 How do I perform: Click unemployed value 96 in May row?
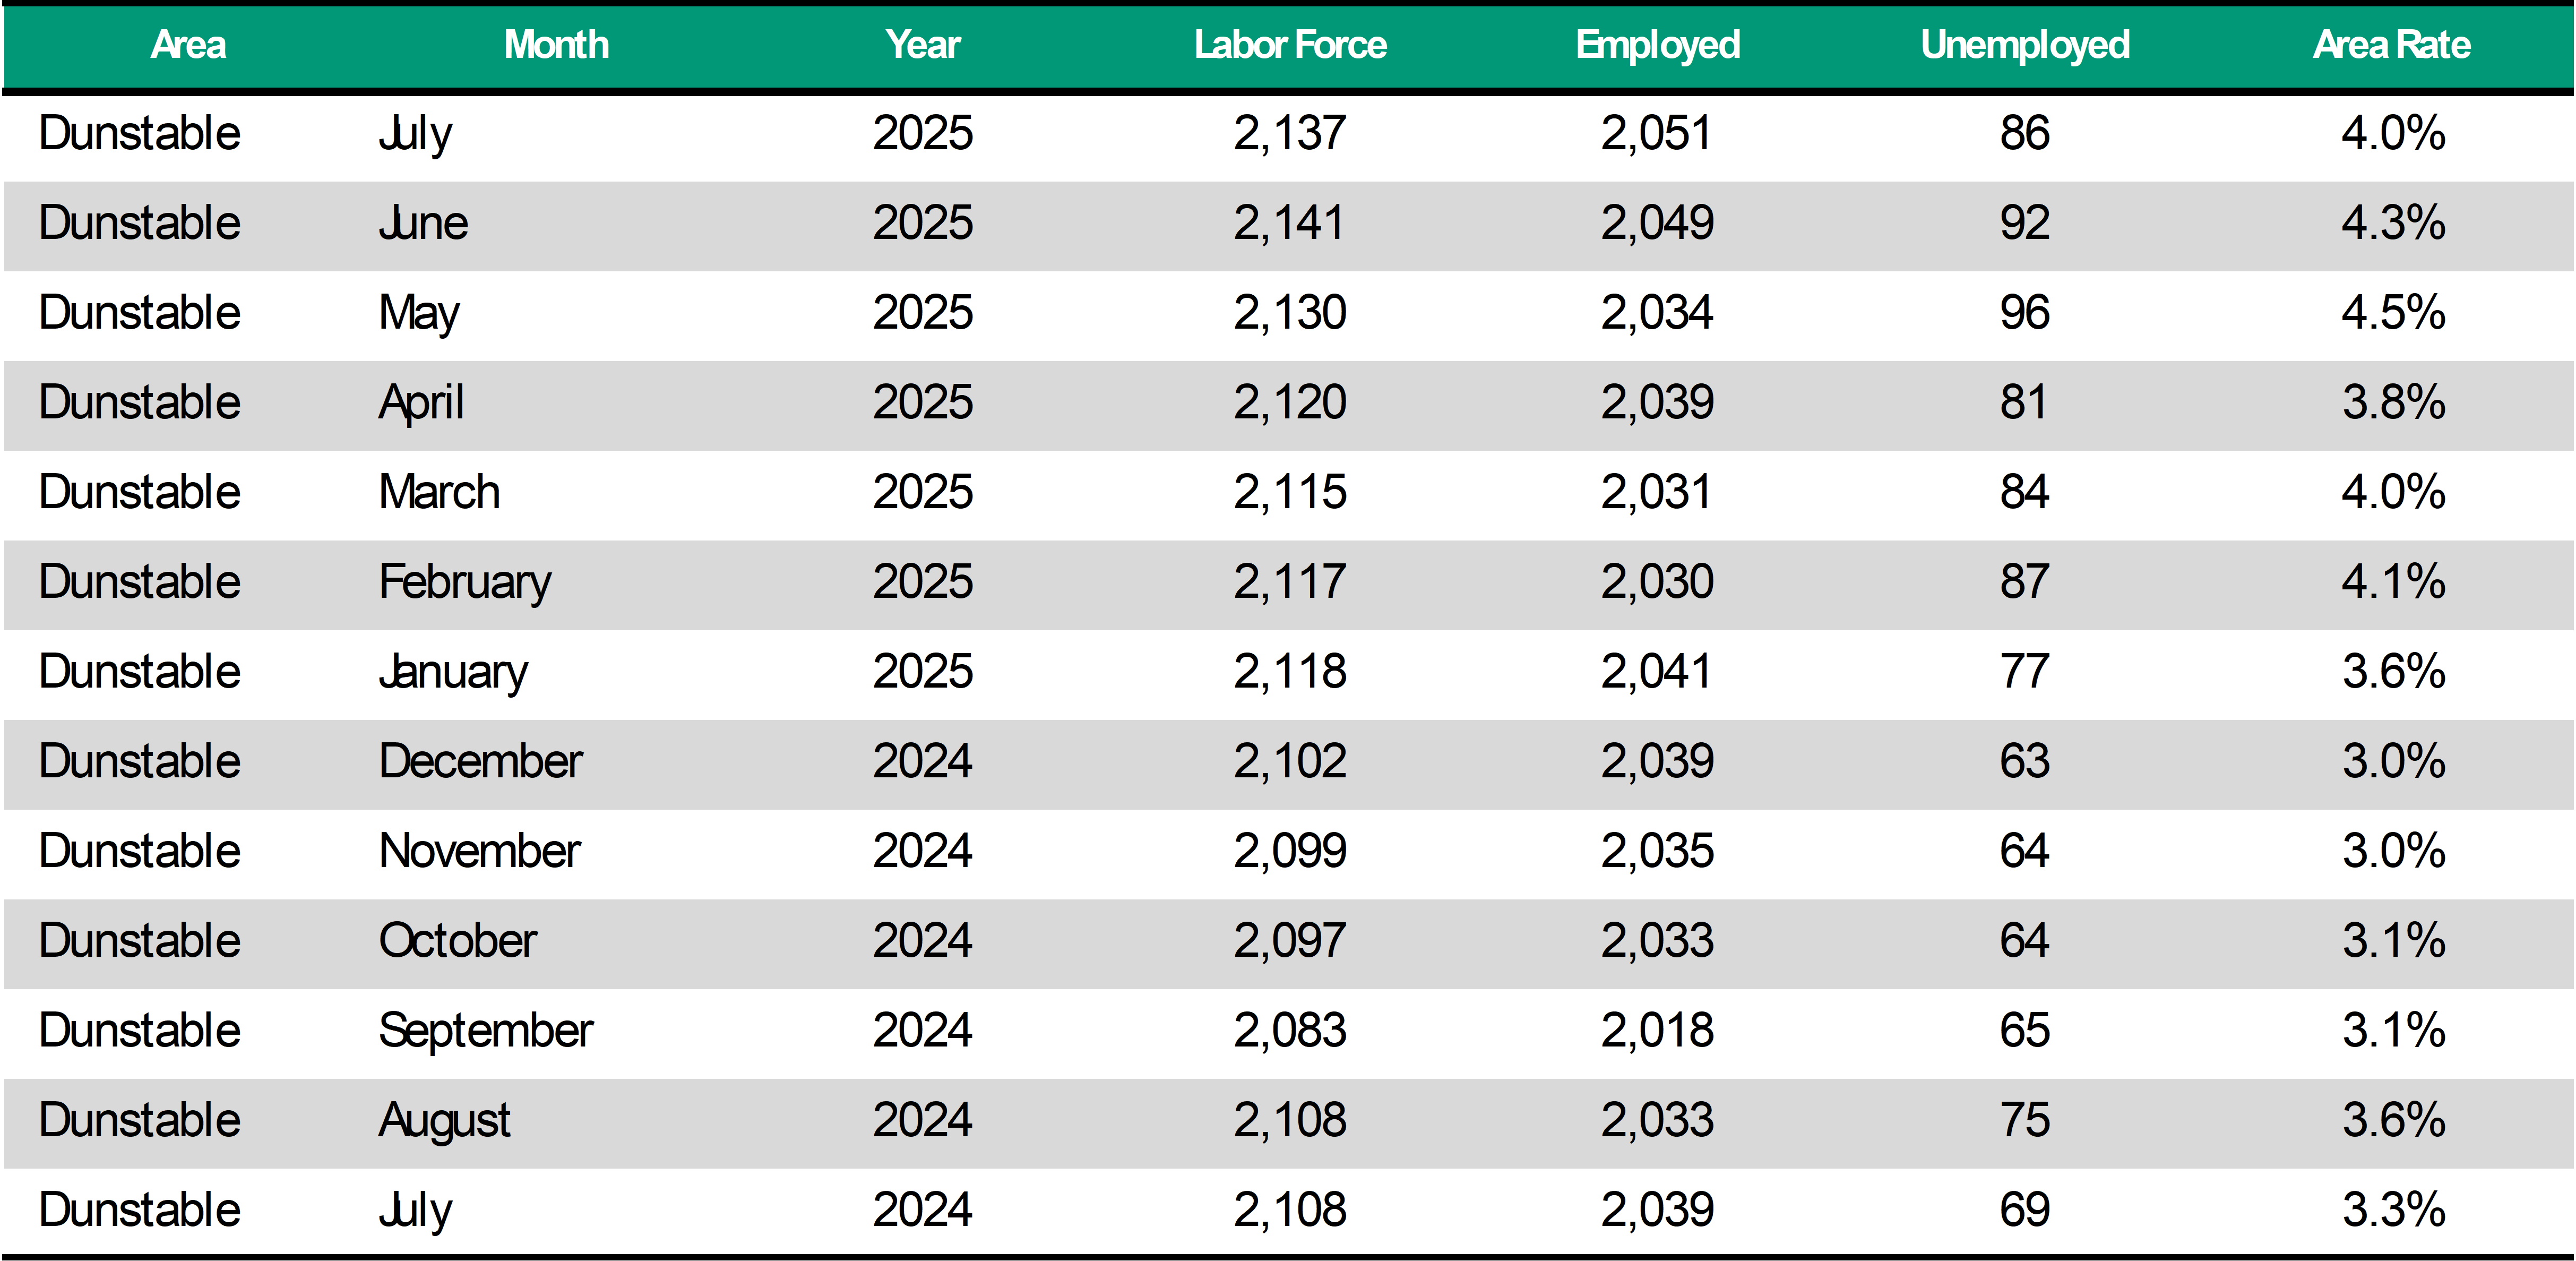[2024, 313]
